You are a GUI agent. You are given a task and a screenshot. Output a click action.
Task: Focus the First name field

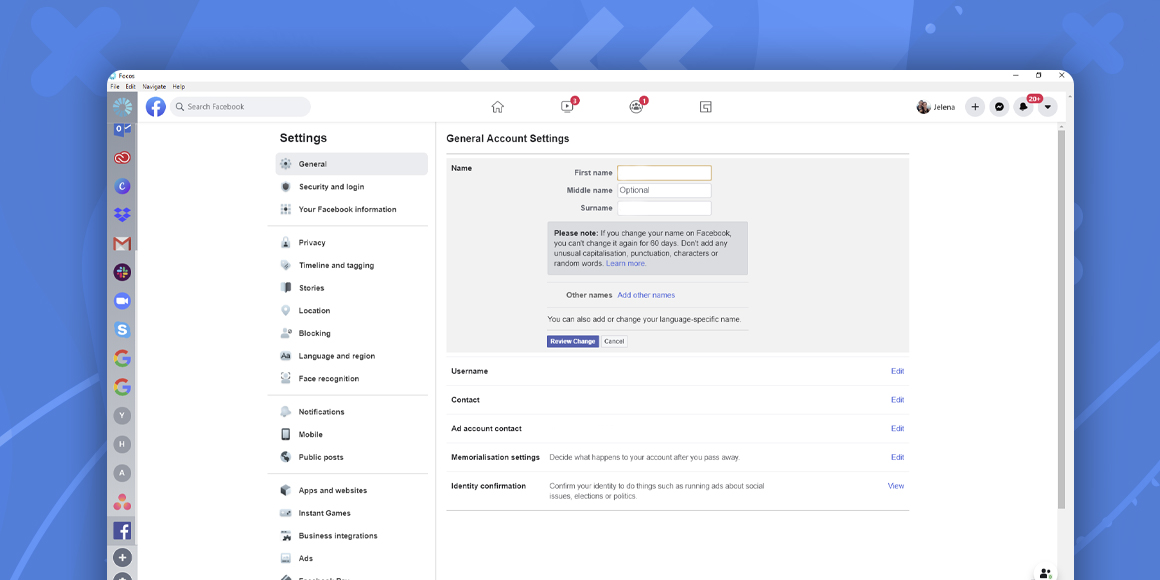click(664, 173)
